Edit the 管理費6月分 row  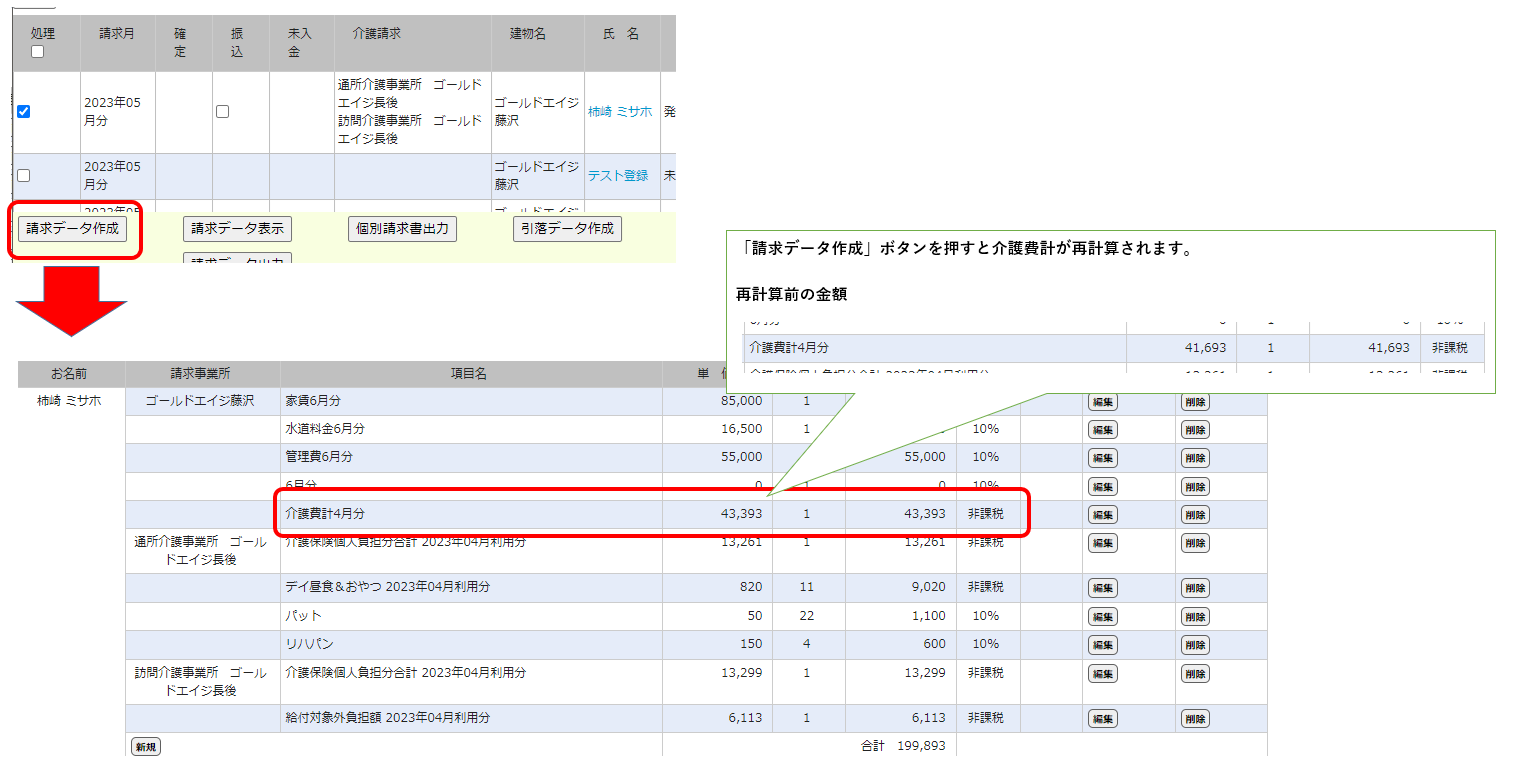coord(1102,458)
